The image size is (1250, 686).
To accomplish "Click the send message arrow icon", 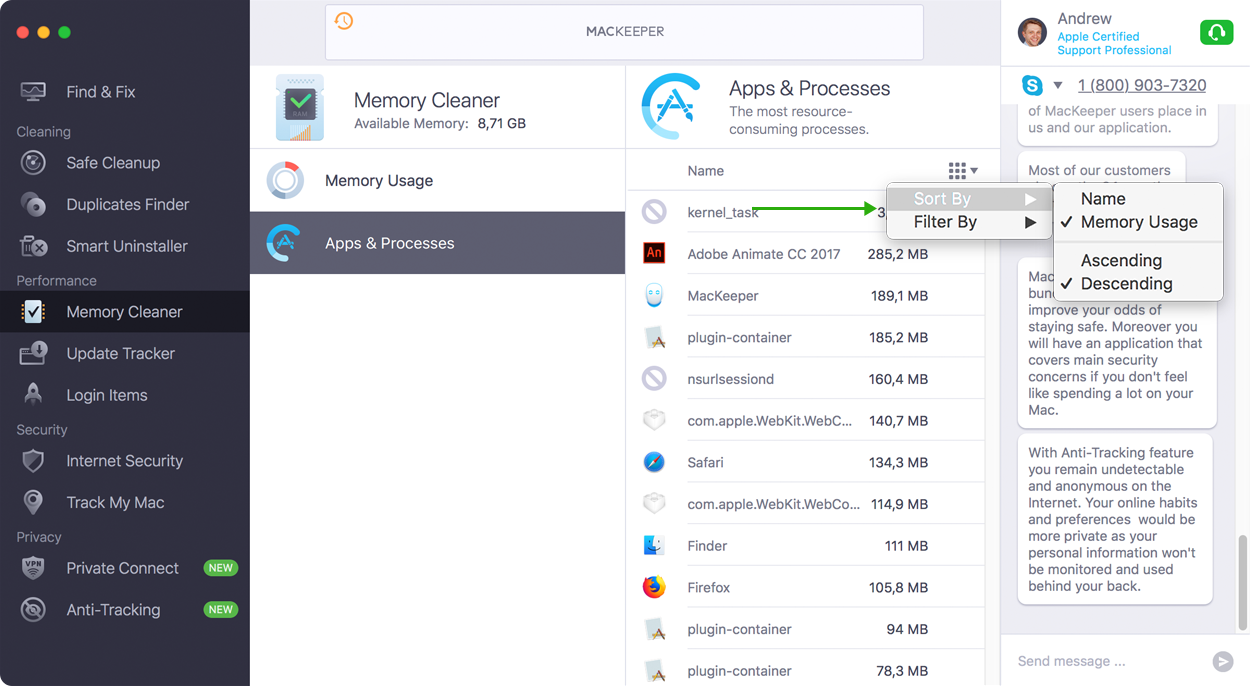I will point(1222,661).
